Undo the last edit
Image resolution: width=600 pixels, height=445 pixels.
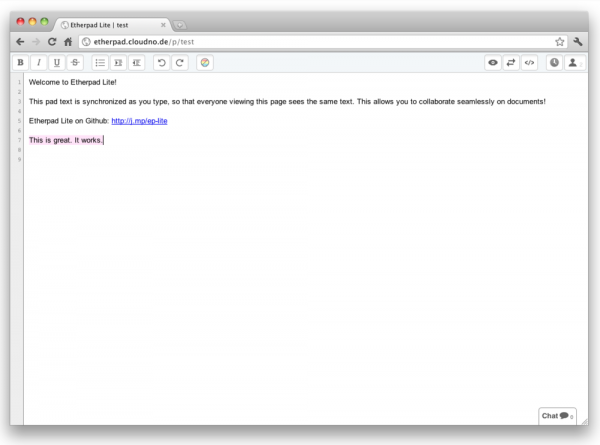161,62
